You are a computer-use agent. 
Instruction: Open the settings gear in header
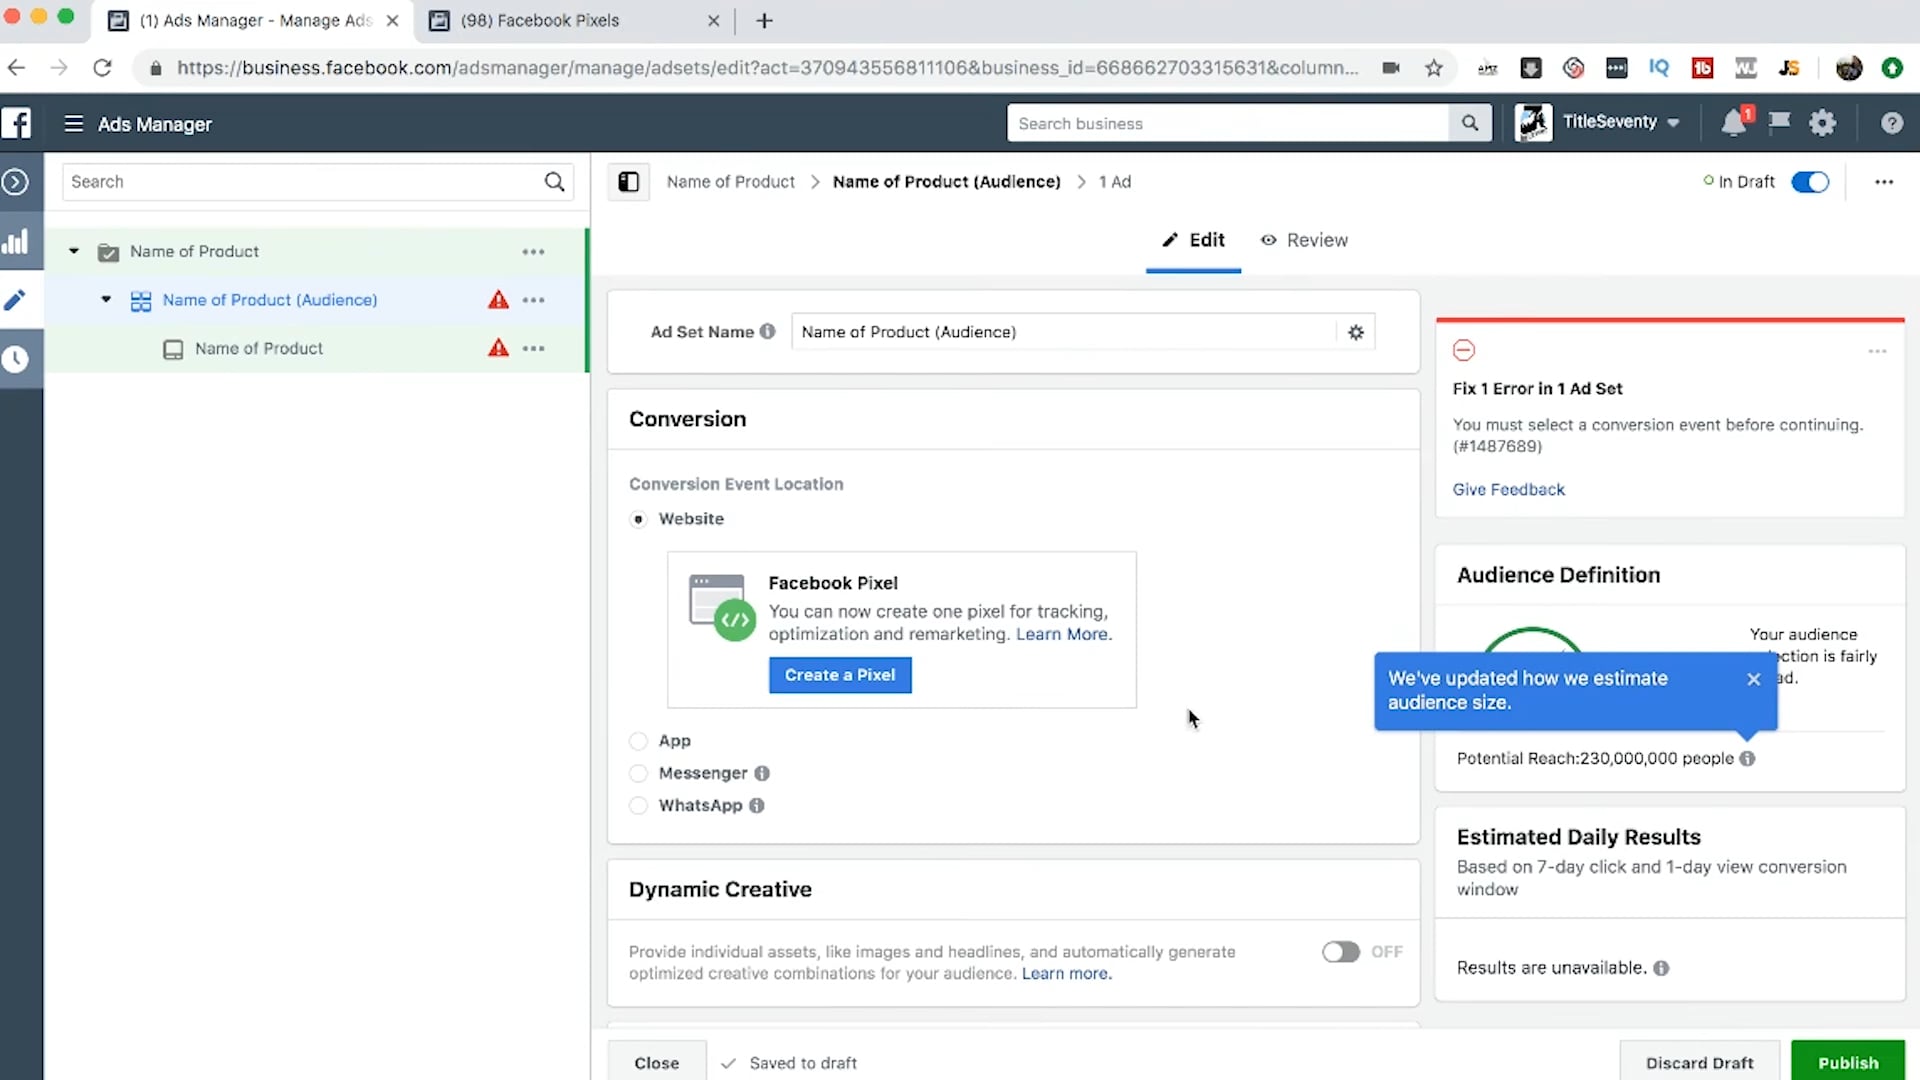[1823, 123]
